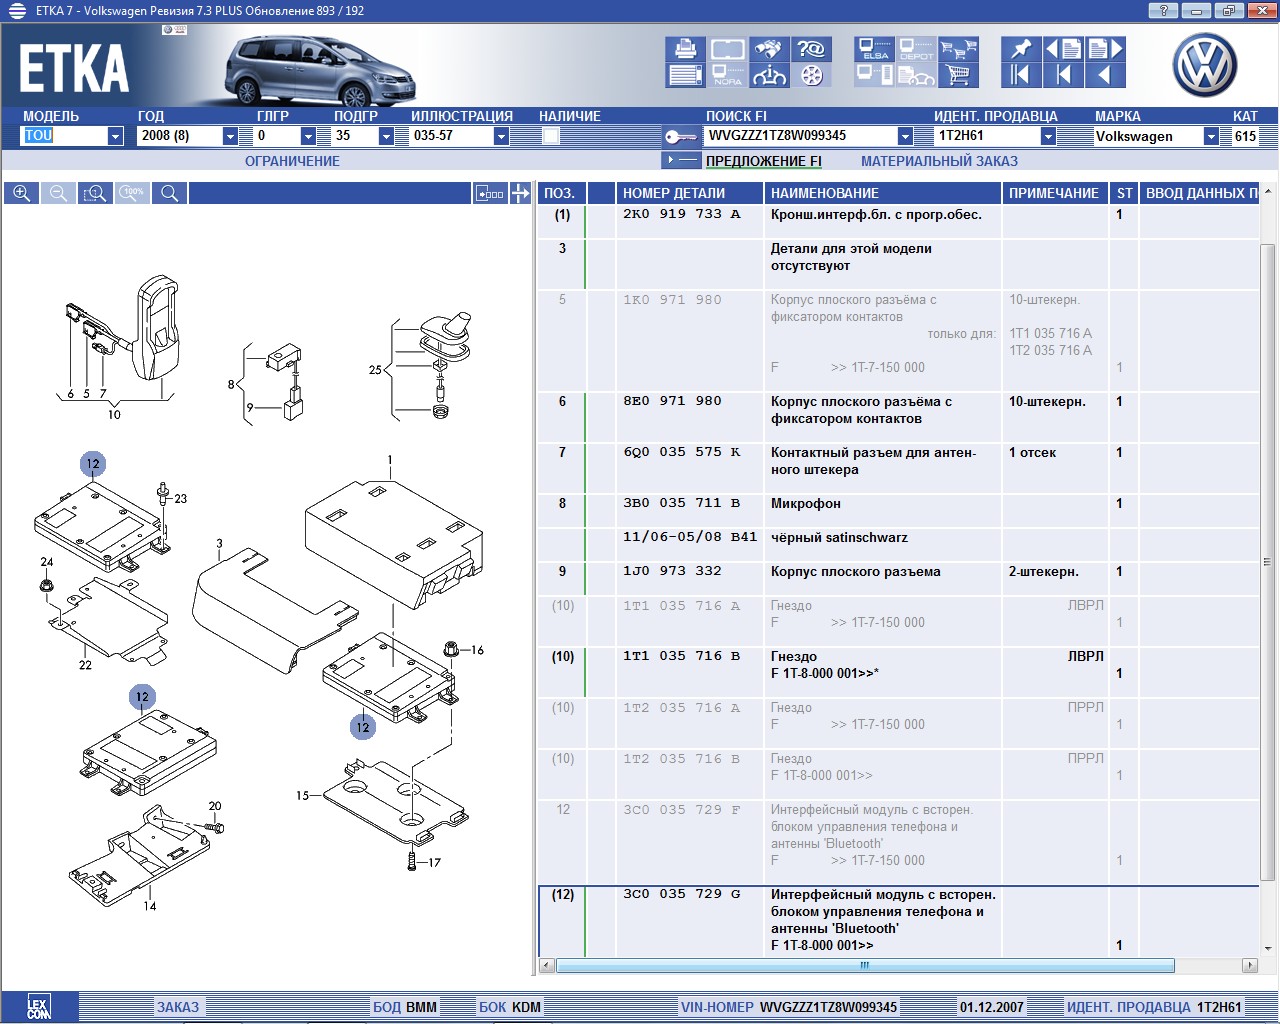Click callout number 15 in illustration
Screen dimensions: 1280x1024
[303, 795]
